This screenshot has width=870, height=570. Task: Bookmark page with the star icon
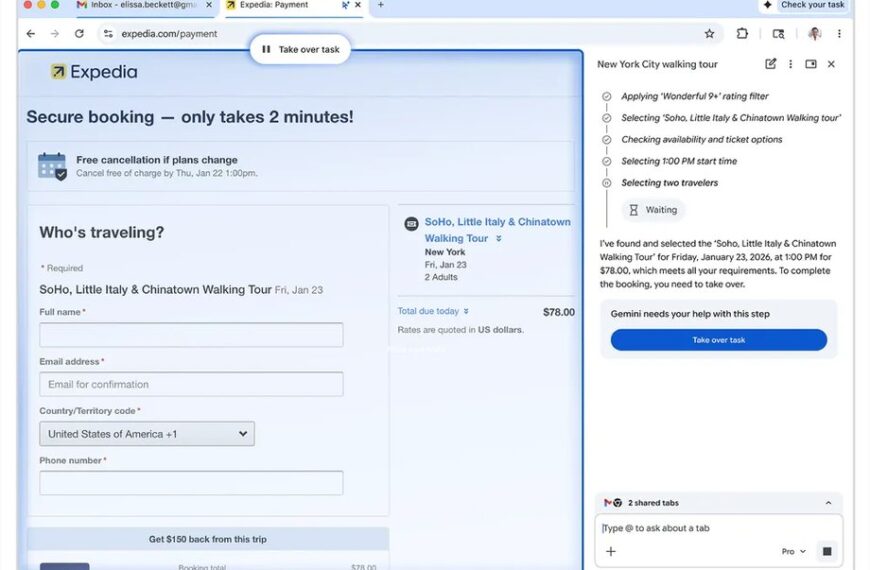709,34
